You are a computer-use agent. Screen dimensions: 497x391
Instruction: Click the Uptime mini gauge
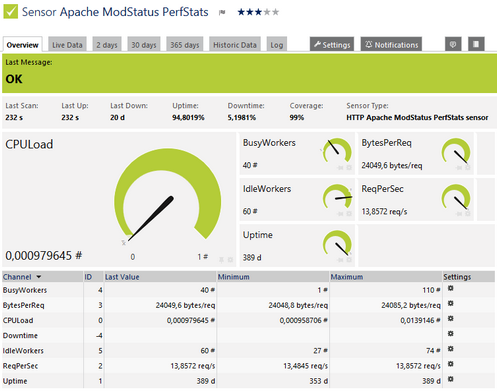click(337, 244)
